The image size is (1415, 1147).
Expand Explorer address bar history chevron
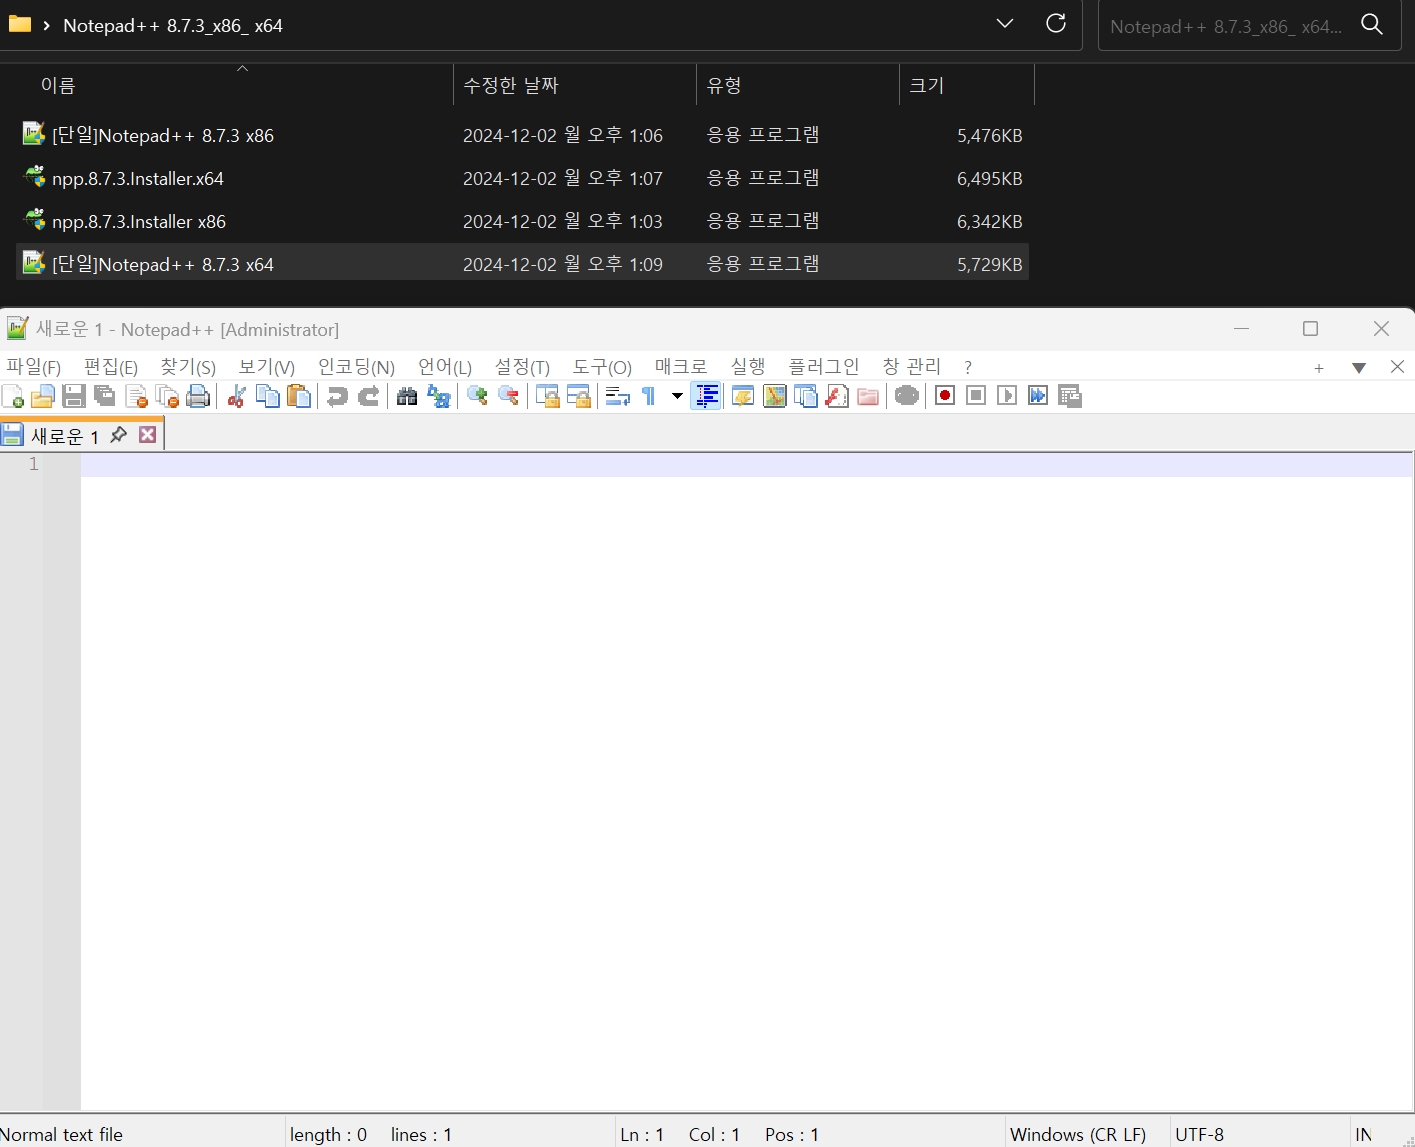pos(1005,24)
